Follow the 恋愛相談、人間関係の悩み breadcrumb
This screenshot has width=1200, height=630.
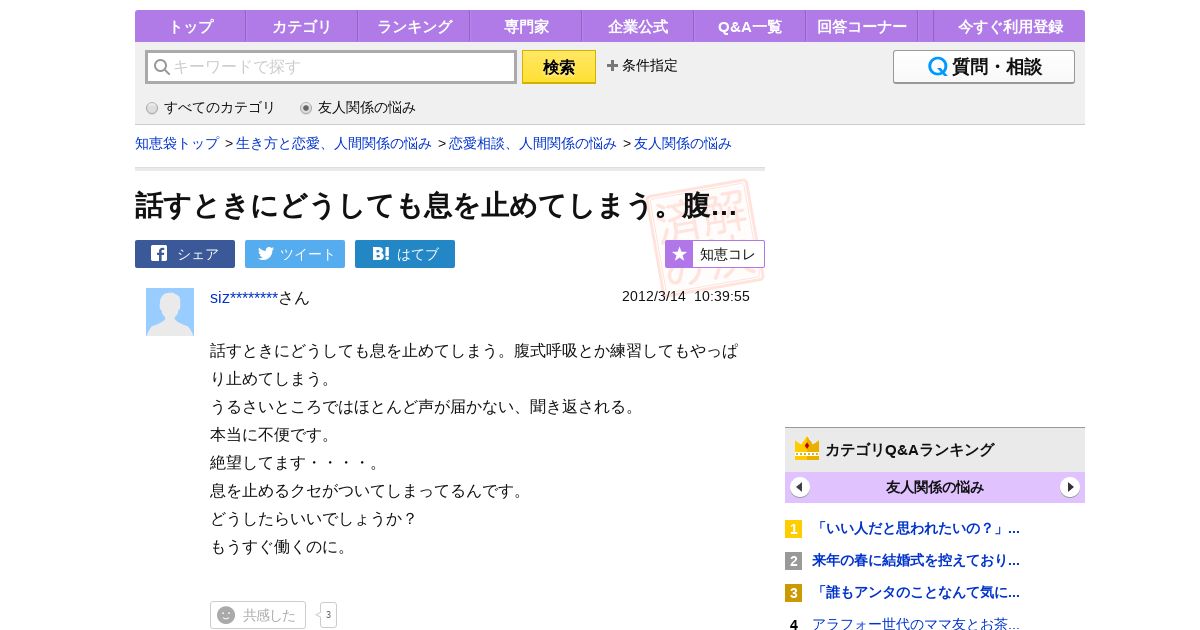coord(533,143)
